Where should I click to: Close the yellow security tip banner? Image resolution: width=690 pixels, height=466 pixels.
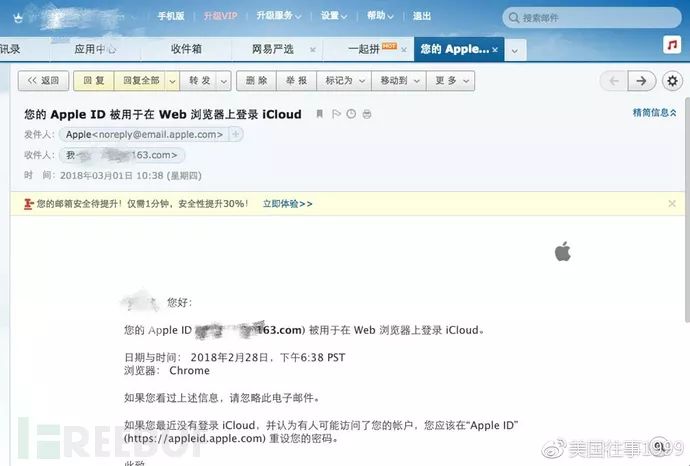click(672, 203)
